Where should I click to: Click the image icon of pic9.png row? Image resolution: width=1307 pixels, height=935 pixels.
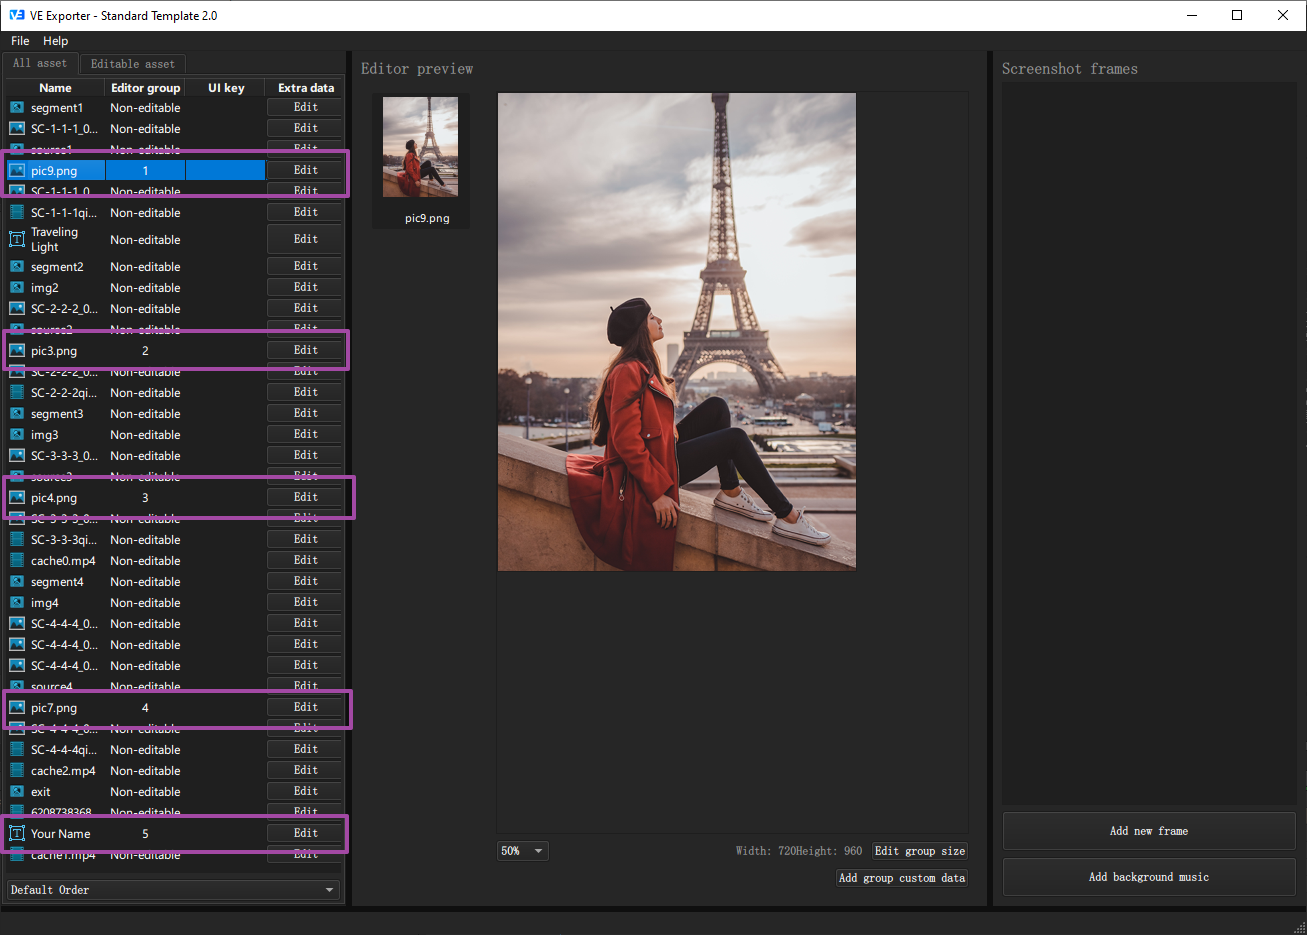coord(17,171)
